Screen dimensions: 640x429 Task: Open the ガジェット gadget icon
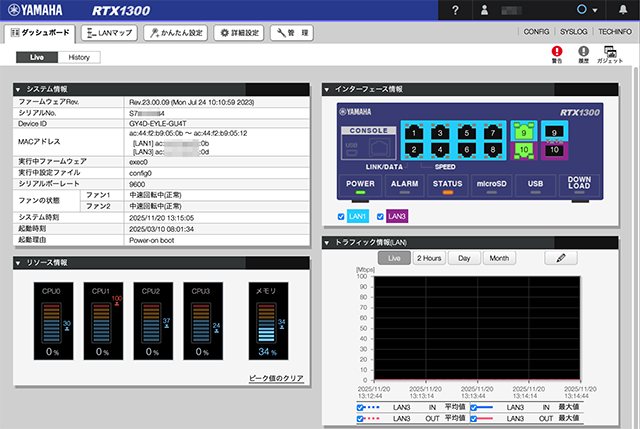[x=610, y=54]
